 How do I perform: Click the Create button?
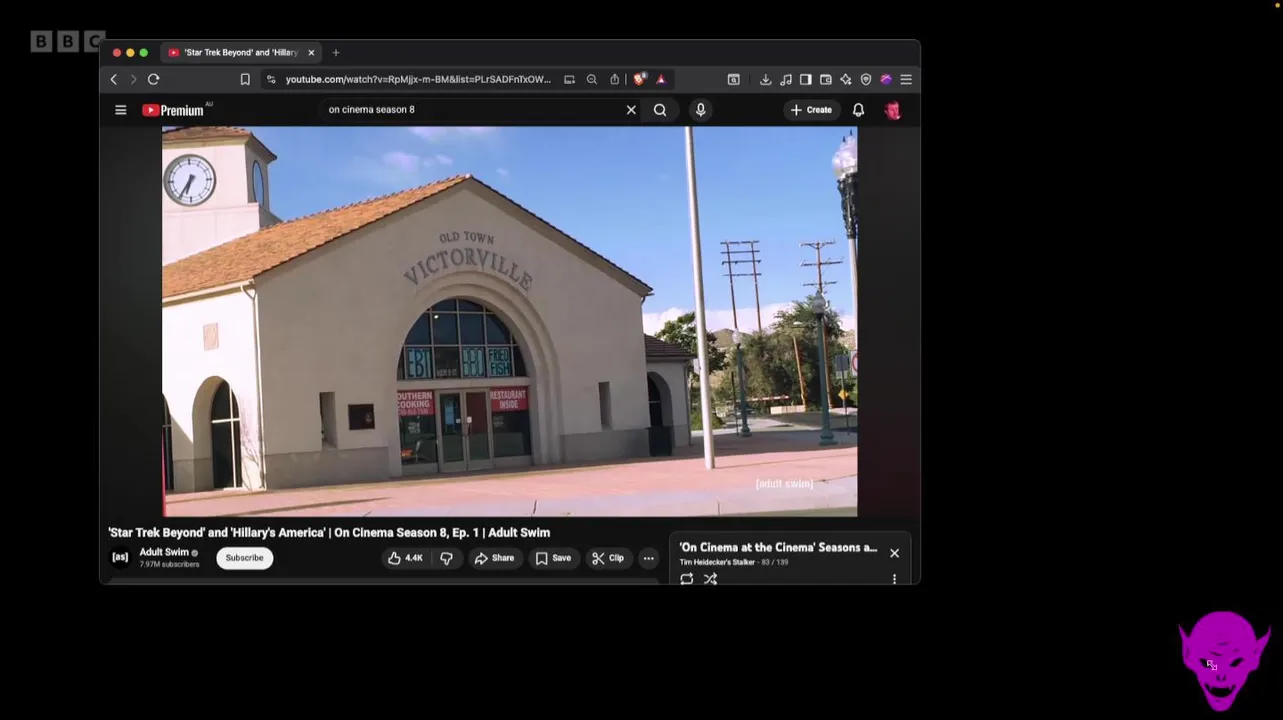point(811,110)
